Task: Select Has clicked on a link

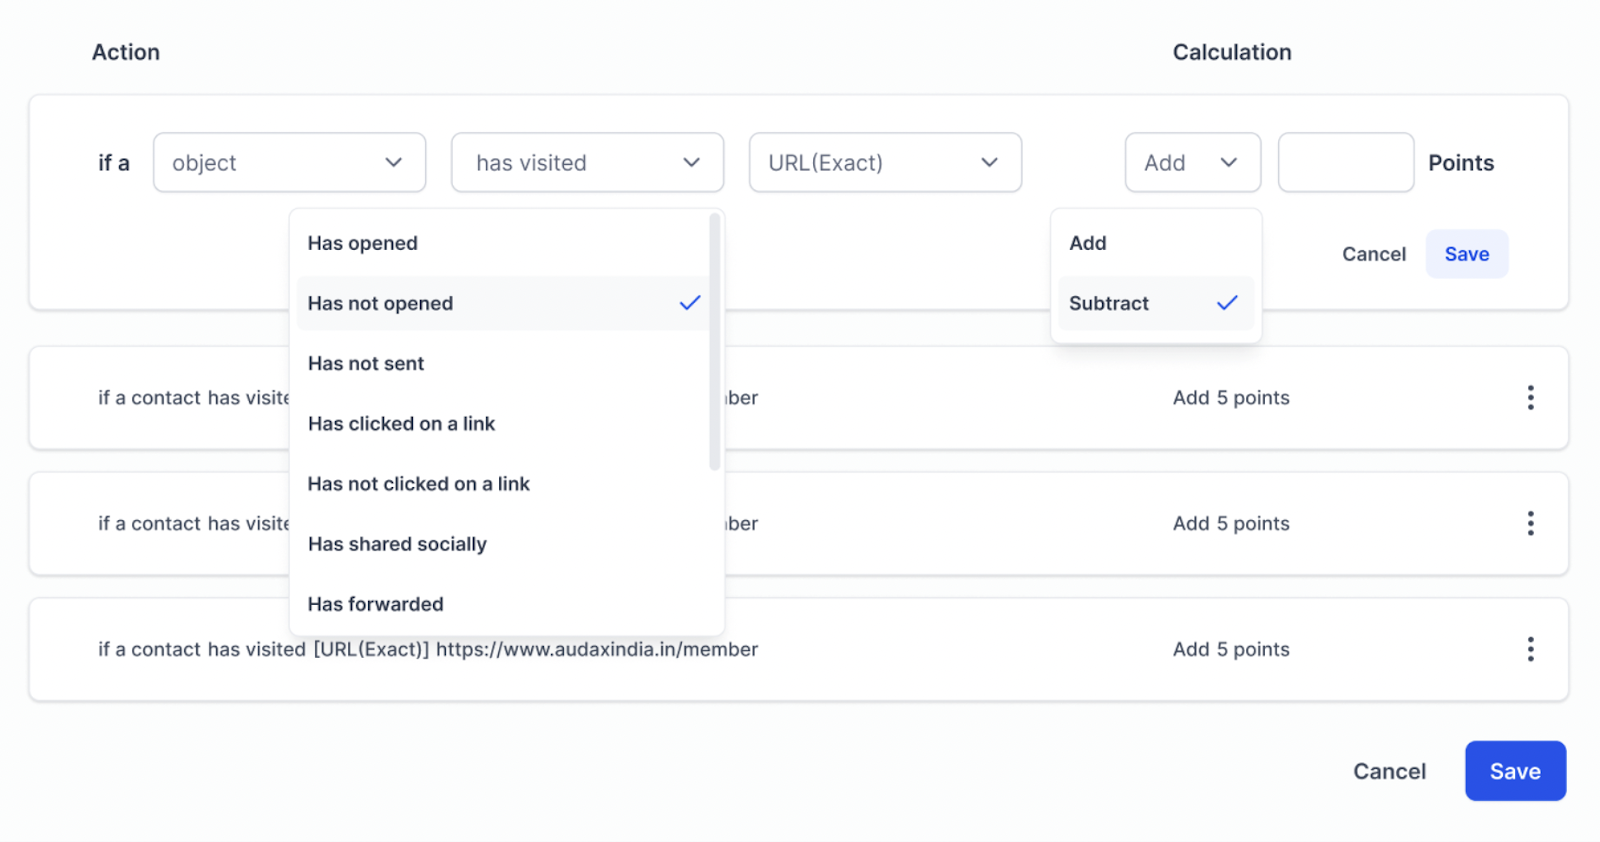Action: tap(401, 424)
